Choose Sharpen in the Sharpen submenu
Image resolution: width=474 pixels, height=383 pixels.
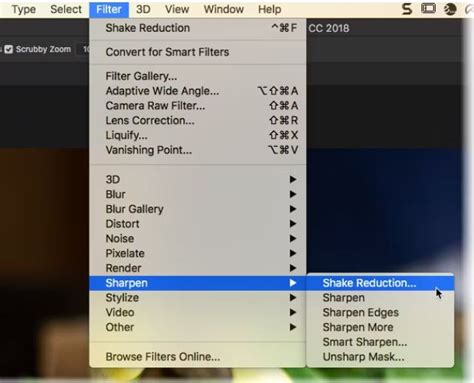[x=380, y=298]
